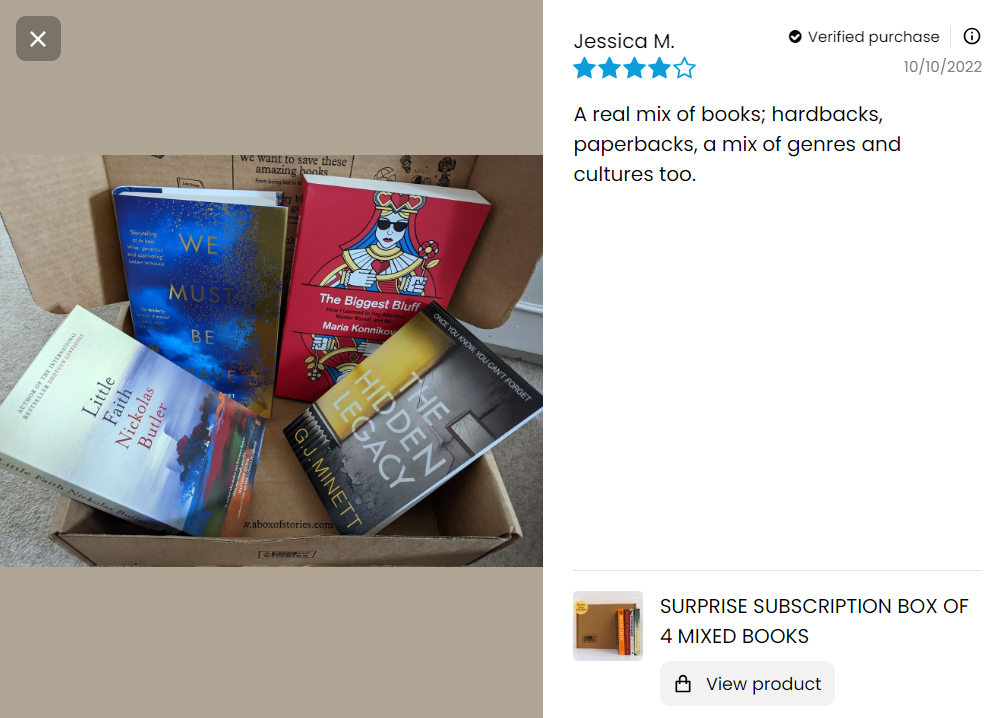1005x718 pixels.
Task: Open the verified purchase info icon
Action: pos(972,37)
